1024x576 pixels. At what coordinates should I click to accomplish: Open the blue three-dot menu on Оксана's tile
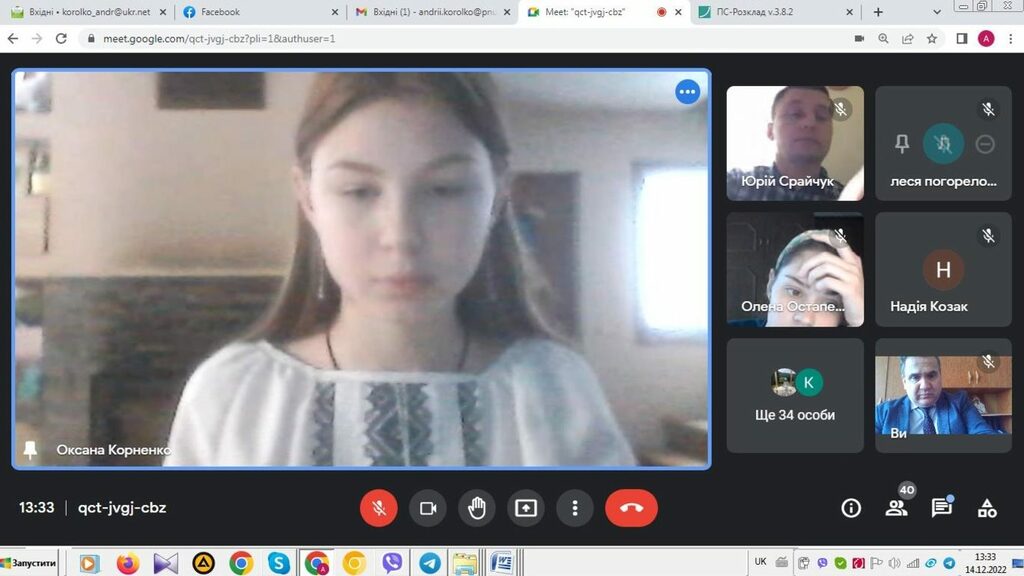[x=687, y=92]
